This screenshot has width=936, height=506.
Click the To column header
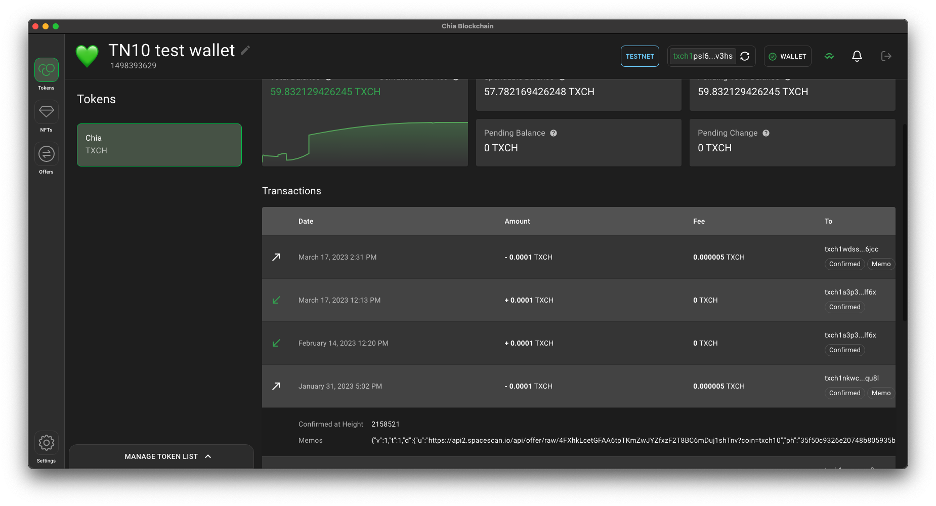828,221
